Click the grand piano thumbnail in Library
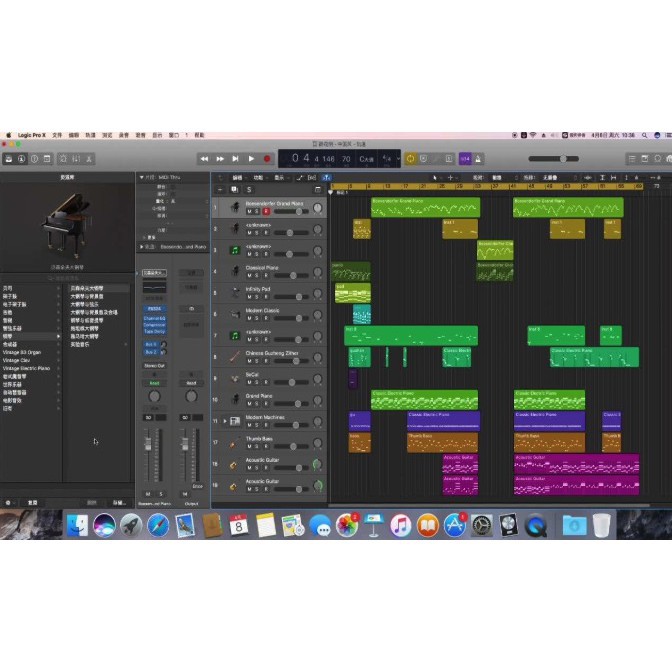 tap(66, 225)
